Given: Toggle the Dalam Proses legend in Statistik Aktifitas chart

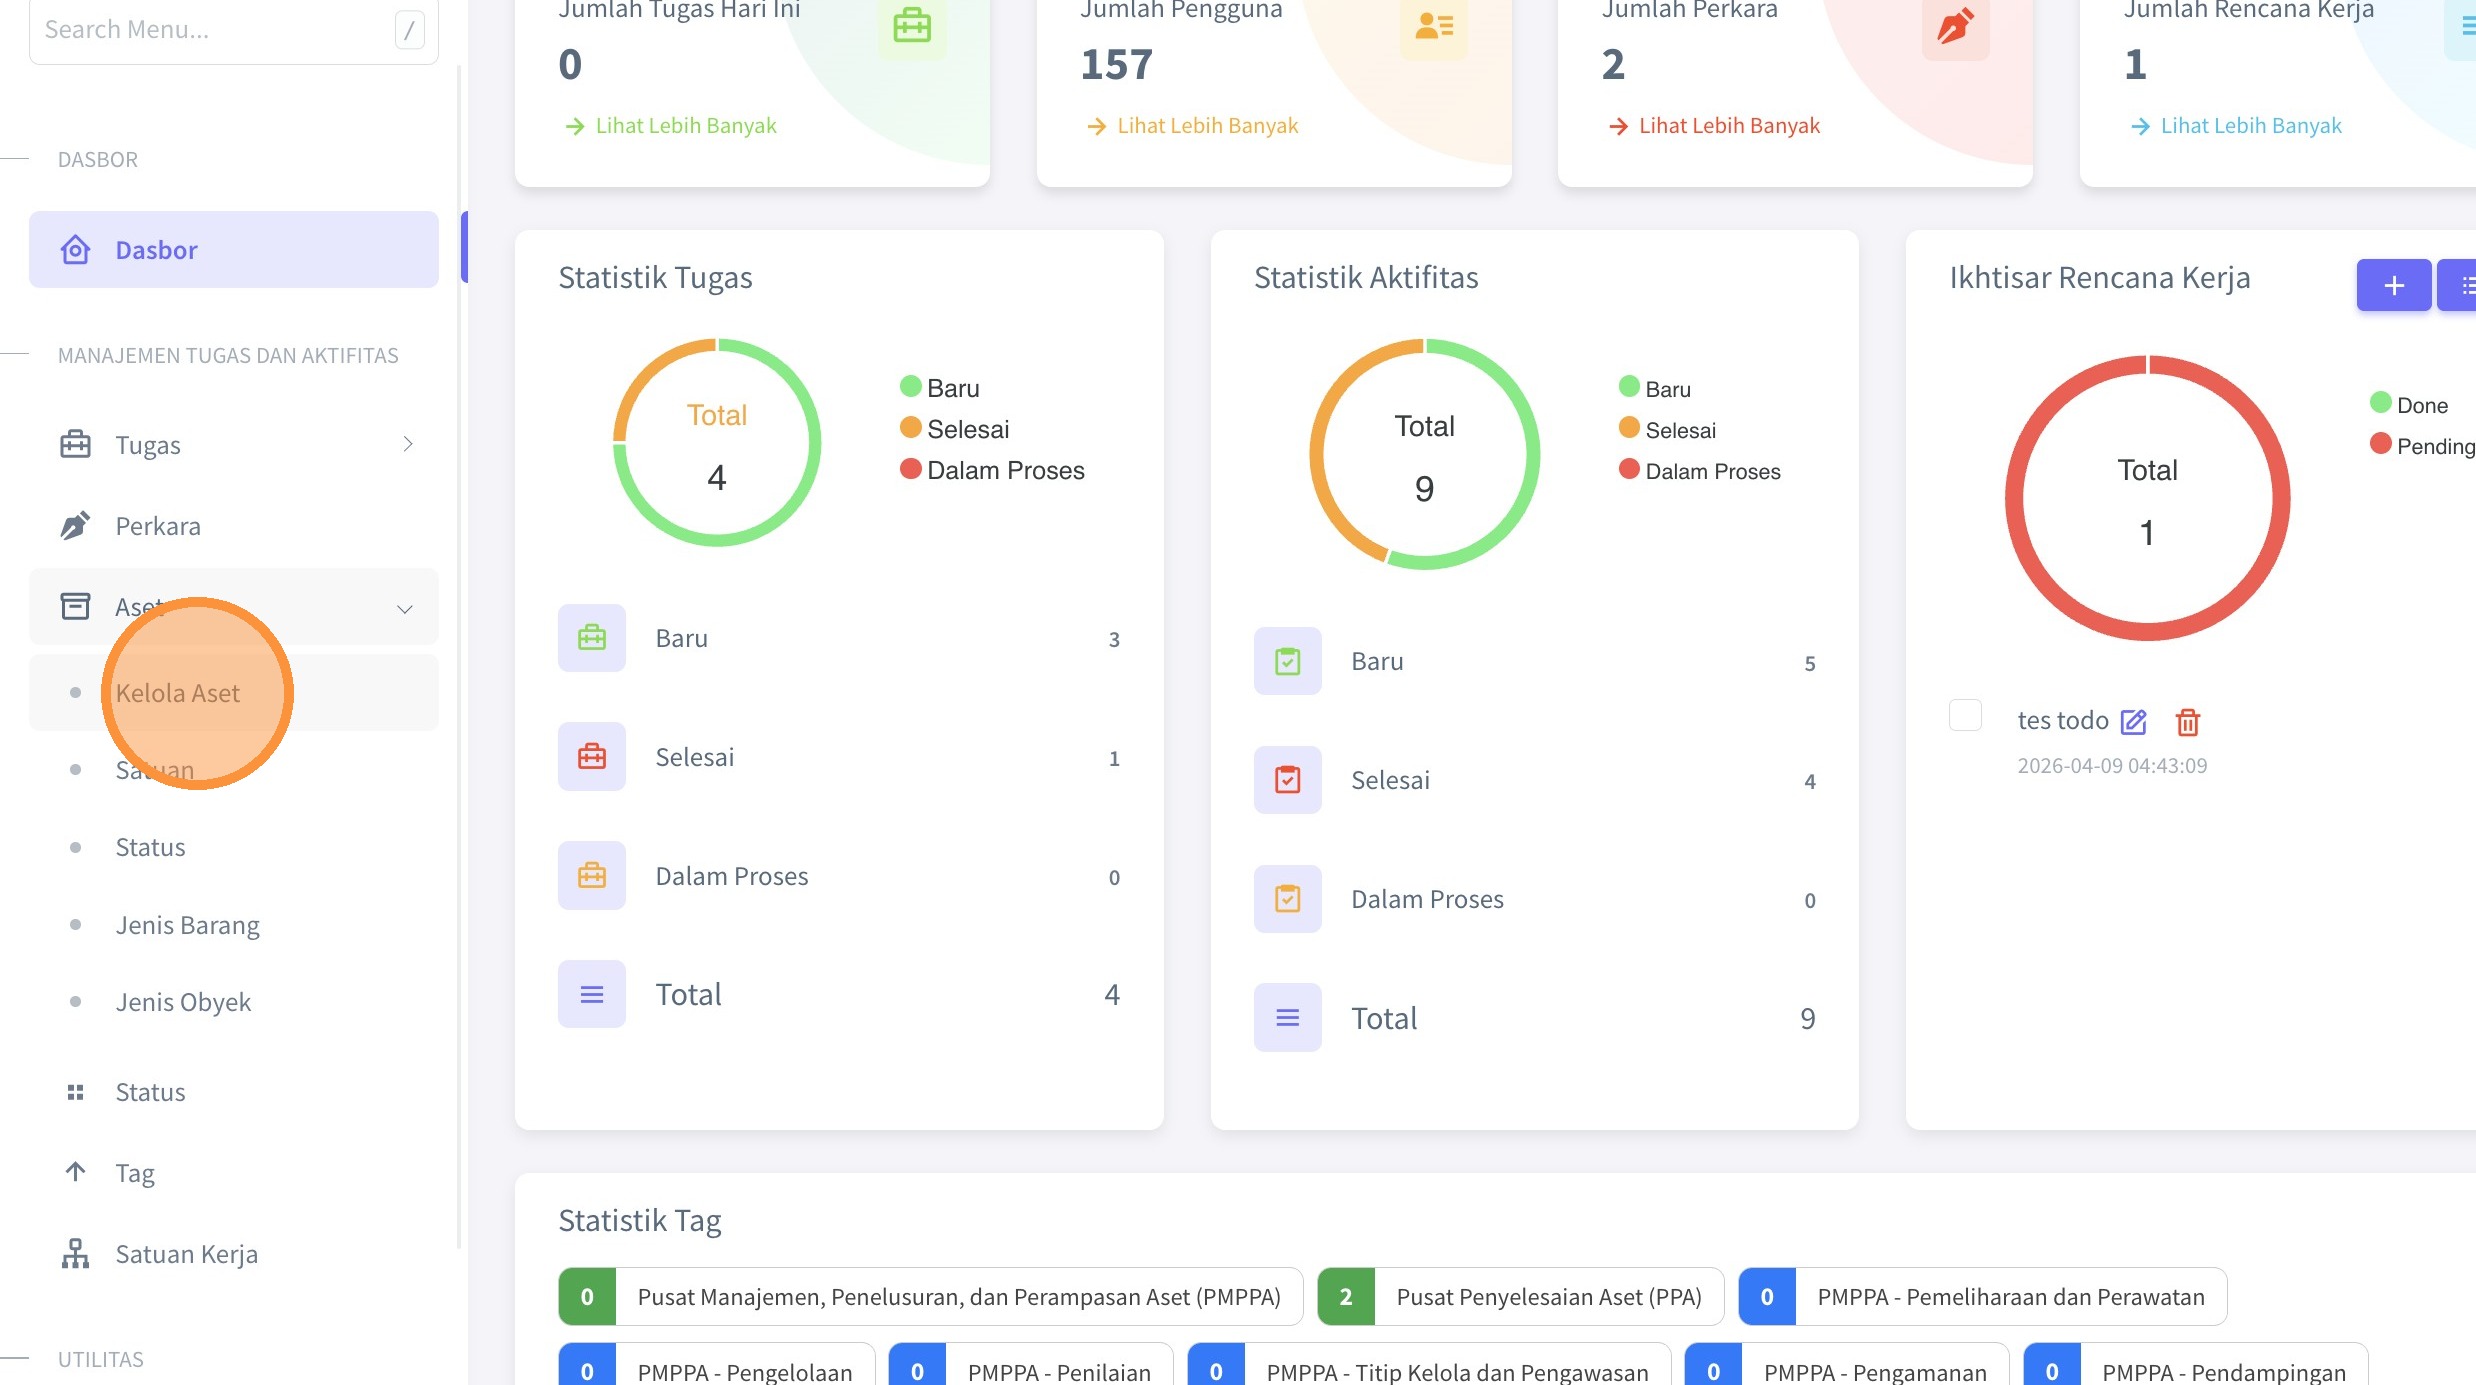Looking at the screenshot, I should (x=1700, y=470).
